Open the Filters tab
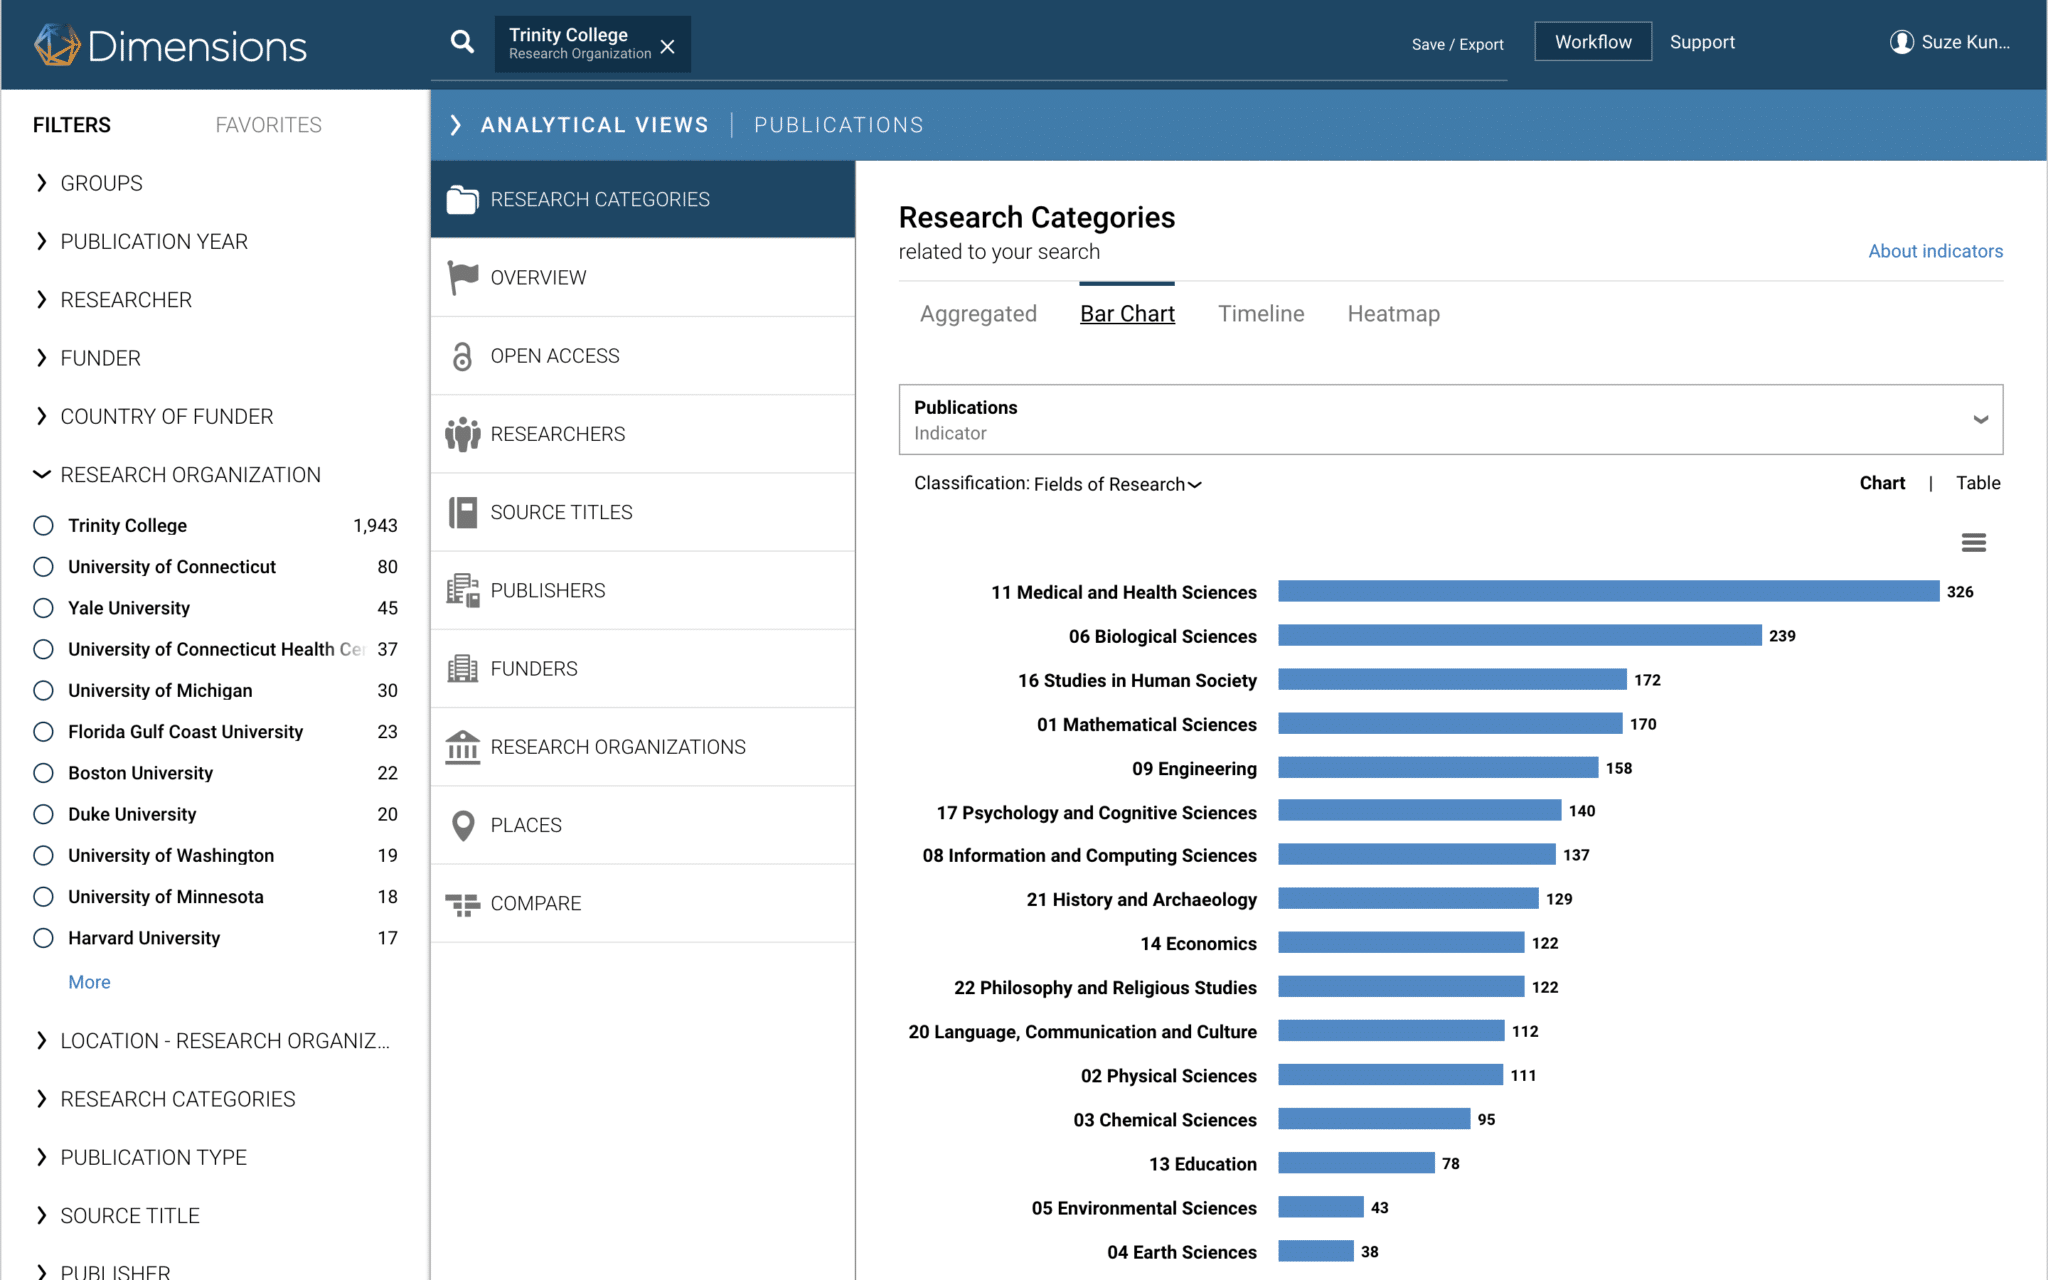This screenshot has width=2048, height=1280. point(72,125)
